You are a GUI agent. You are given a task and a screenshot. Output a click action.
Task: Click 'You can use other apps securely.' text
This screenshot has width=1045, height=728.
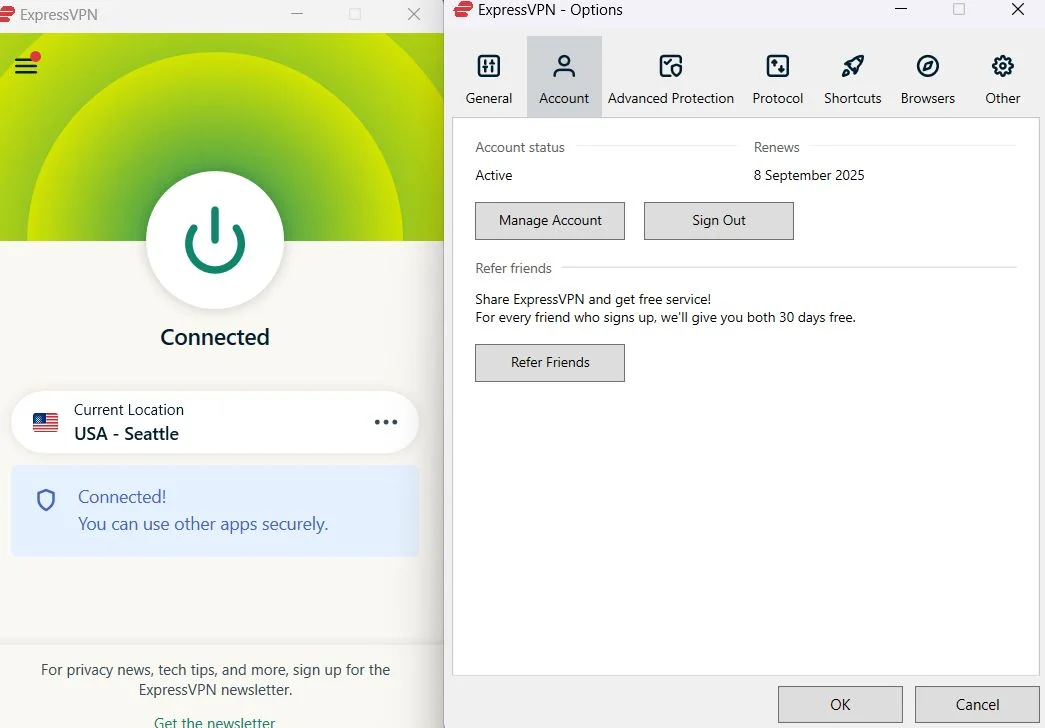coord(203,524)
